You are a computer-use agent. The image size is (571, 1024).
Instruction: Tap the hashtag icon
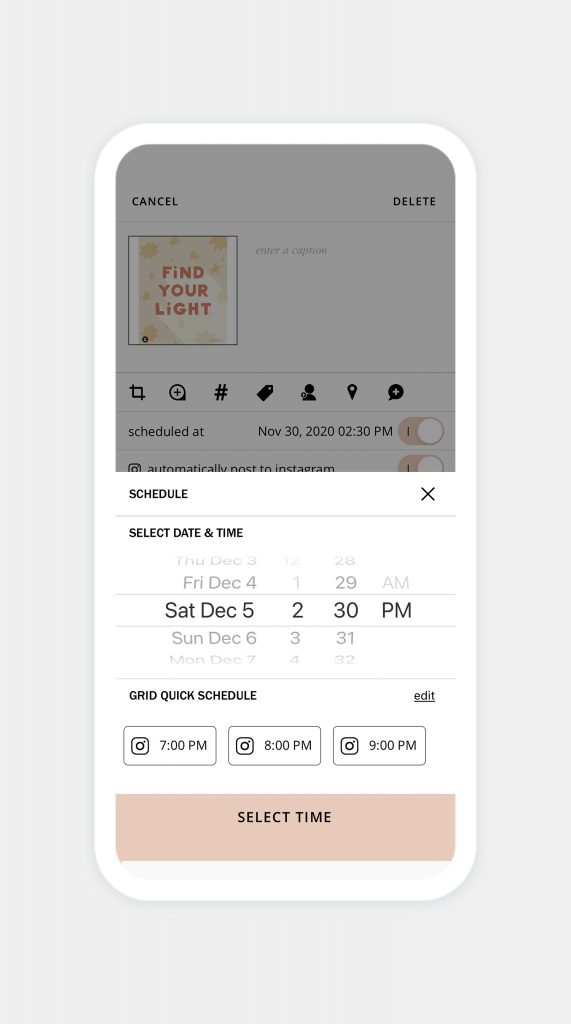click(x=221, y=392)
